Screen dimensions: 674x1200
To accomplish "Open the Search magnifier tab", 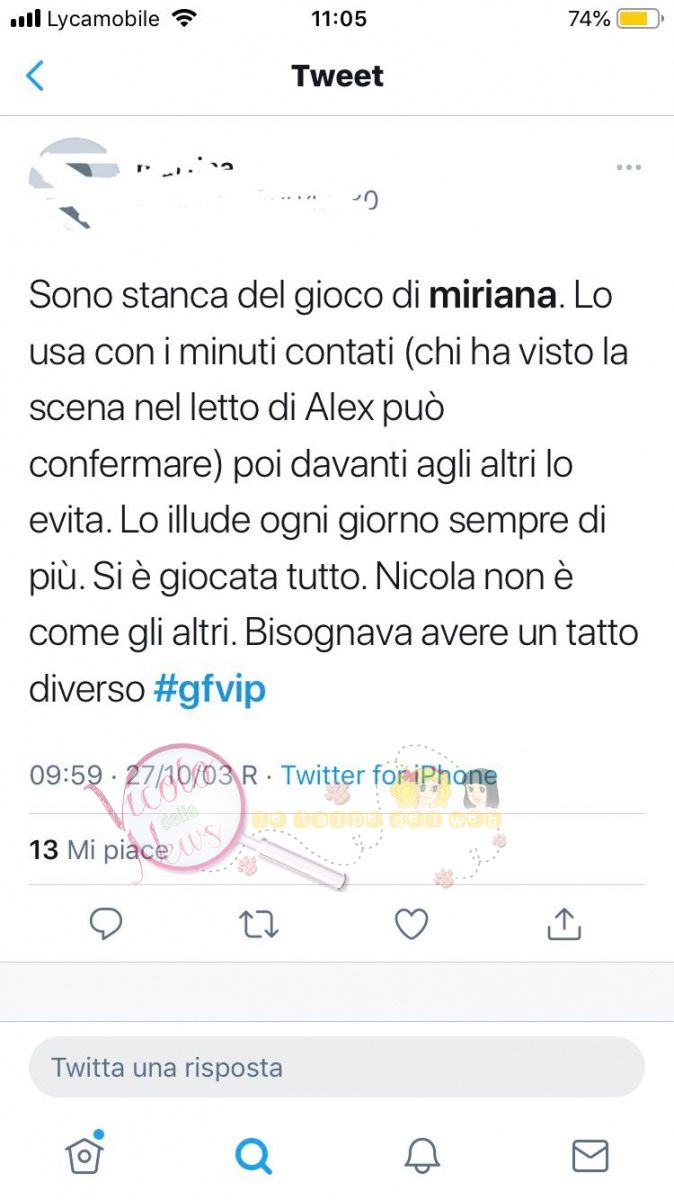I will (253, 1156).
